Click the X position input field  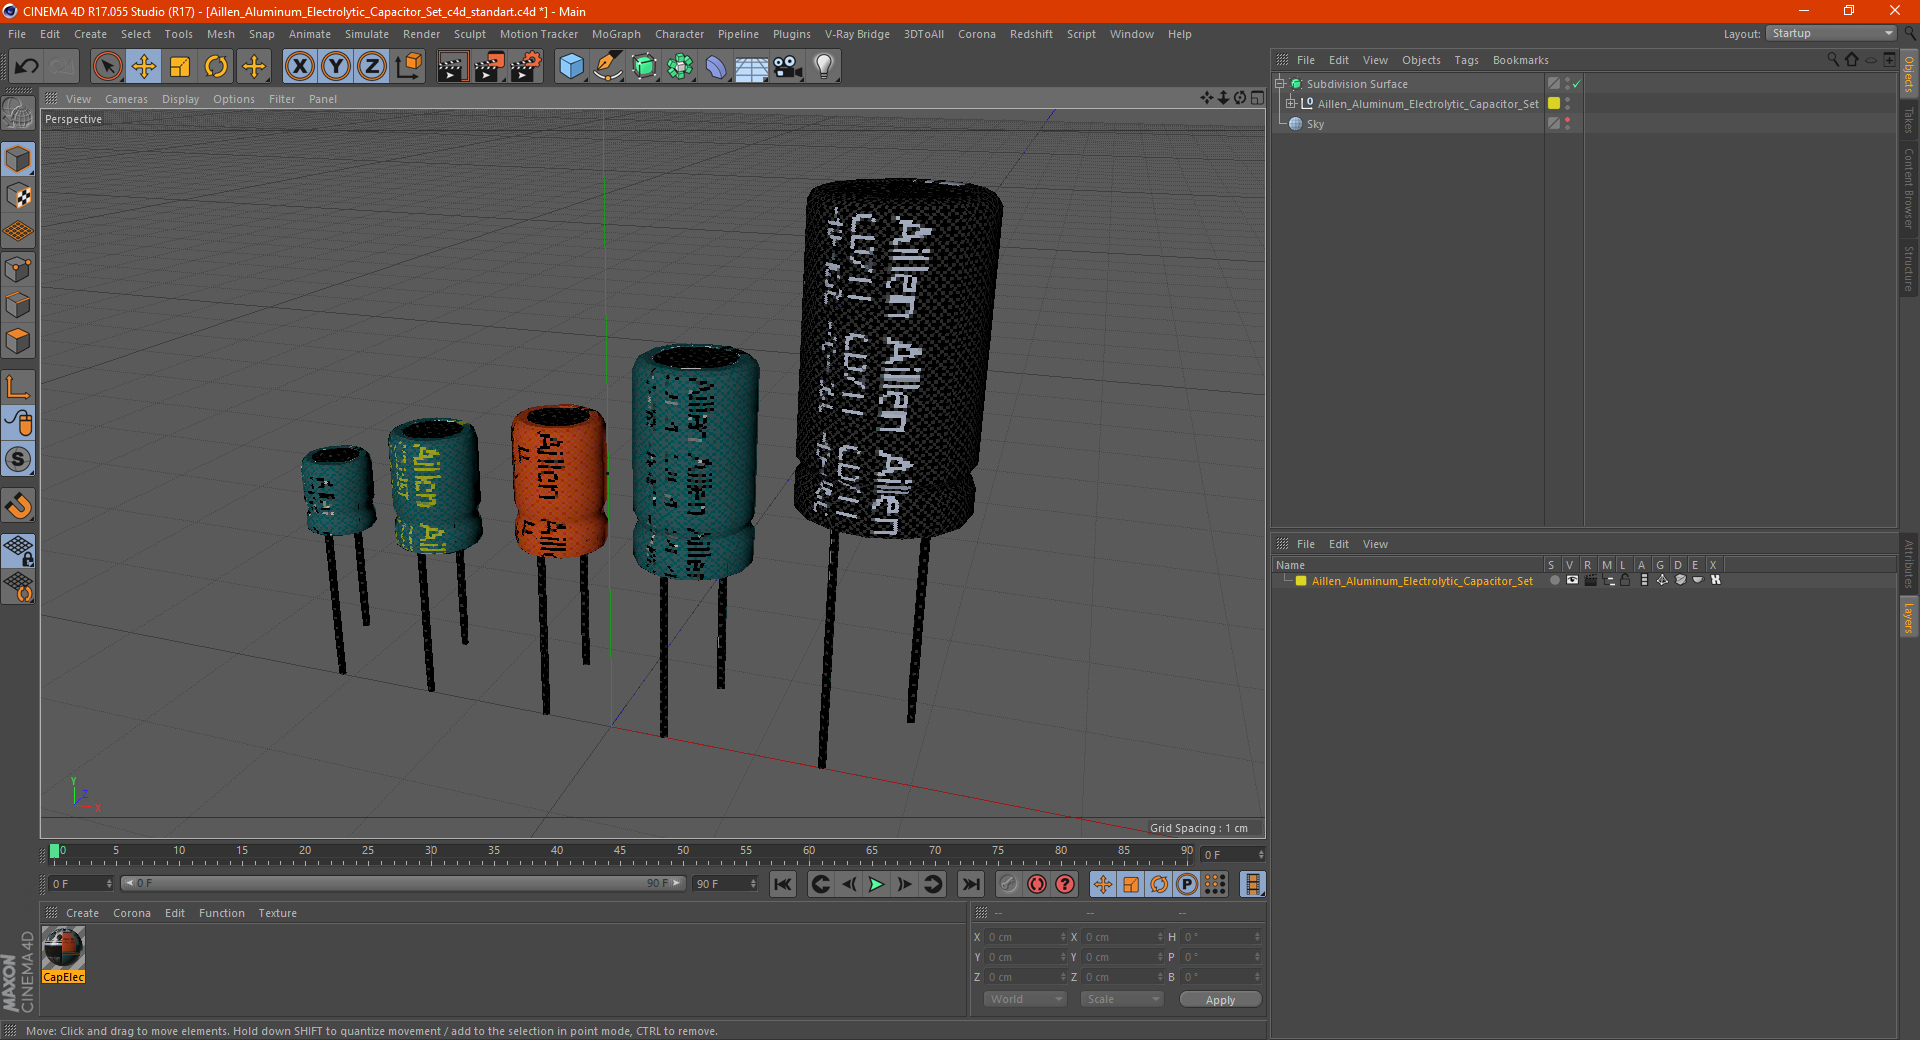click(x=1023, y=937)
